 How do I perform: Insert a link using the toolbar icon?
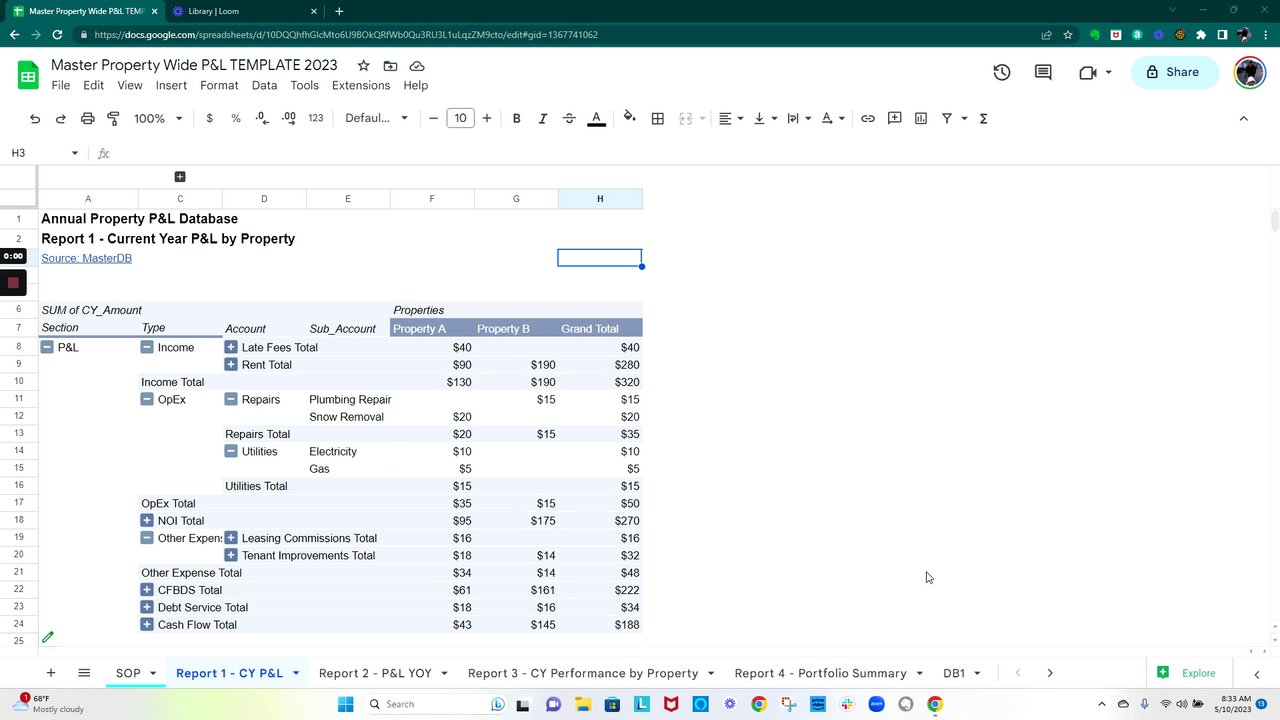pos(868,118)
